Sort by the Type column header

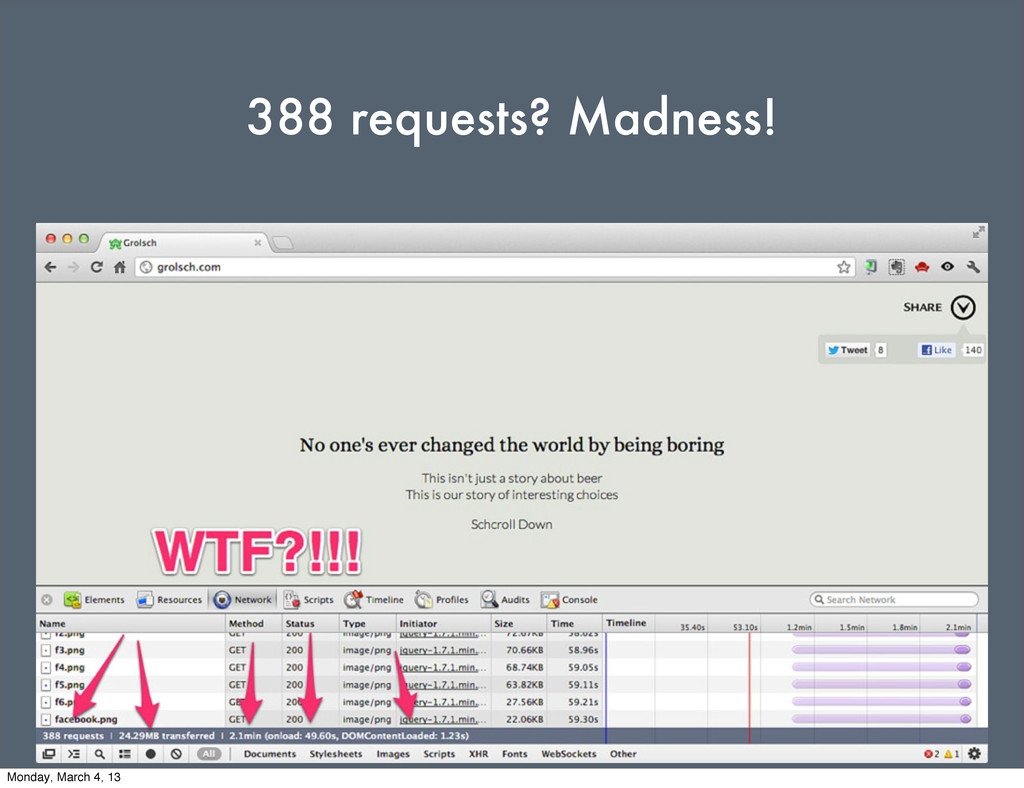pyautogui.click(x=368, y=623)
